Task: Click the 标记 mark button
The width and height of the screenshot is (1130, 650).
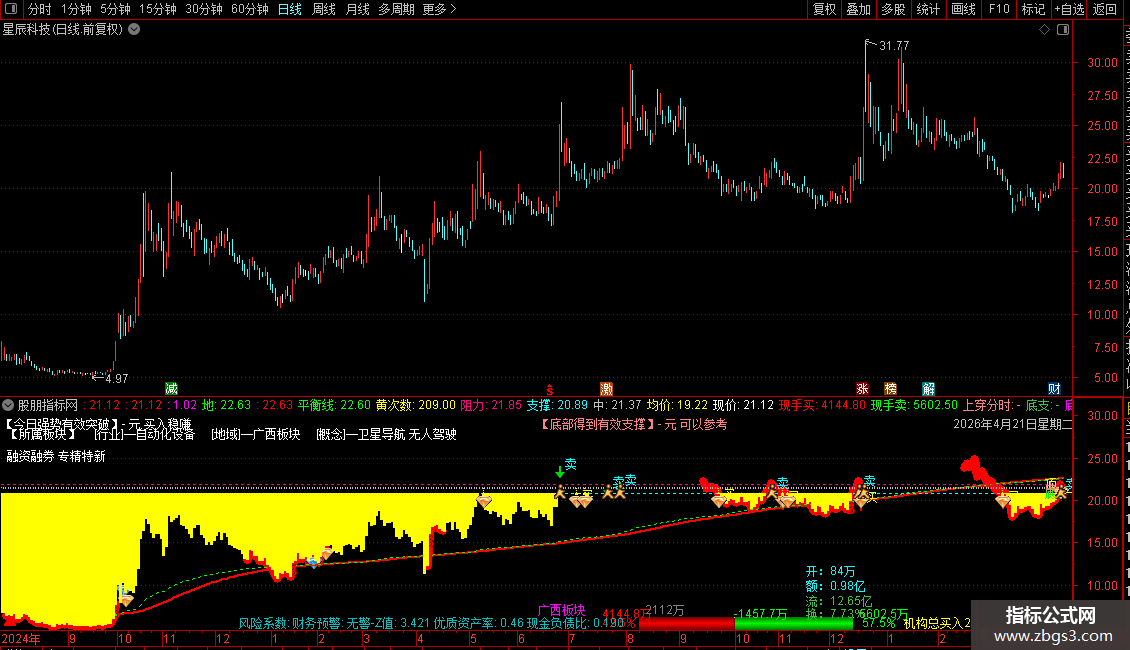Action: point(1033,9)
